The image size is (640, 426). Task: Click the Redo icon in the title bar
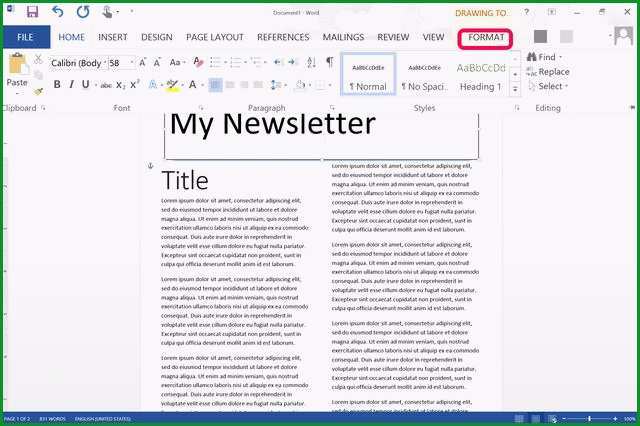tap(83, 11)
